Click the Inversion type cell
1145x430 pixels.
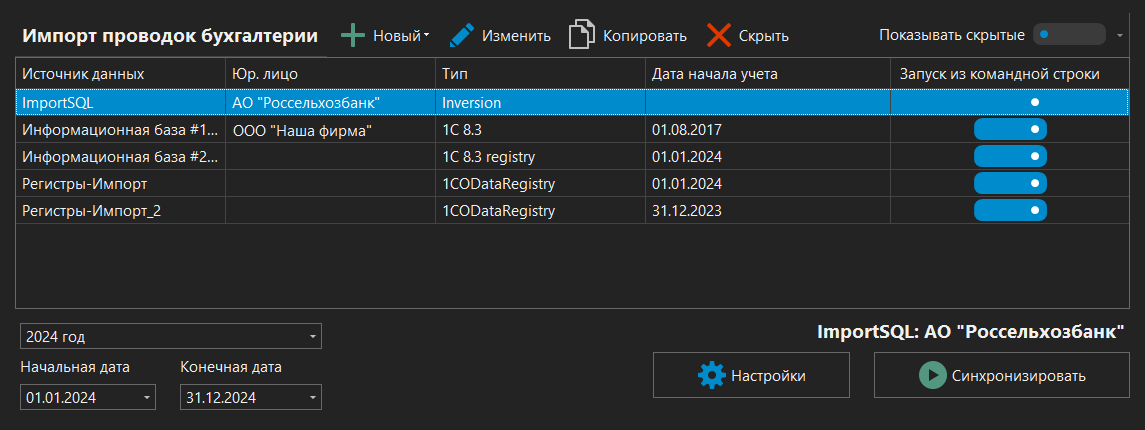[540, 102]
